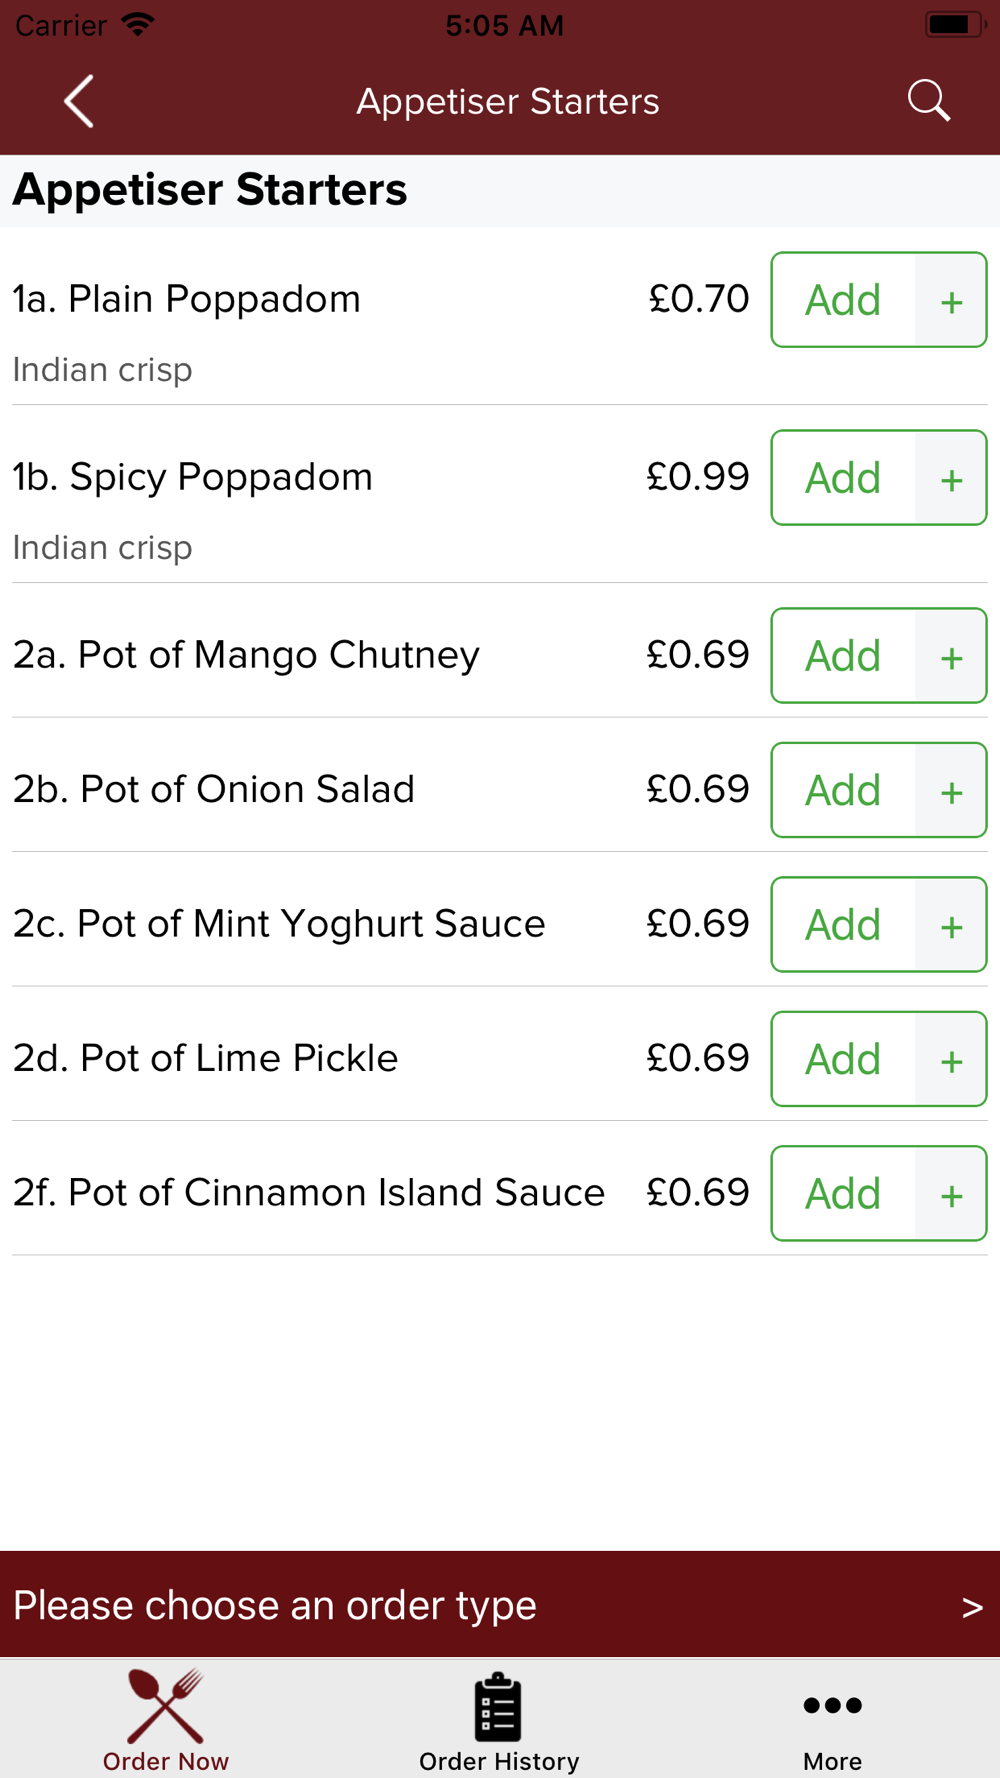
Task: Add Pot of Cinnamon Island Sauce
Action: pos(843,1194)
